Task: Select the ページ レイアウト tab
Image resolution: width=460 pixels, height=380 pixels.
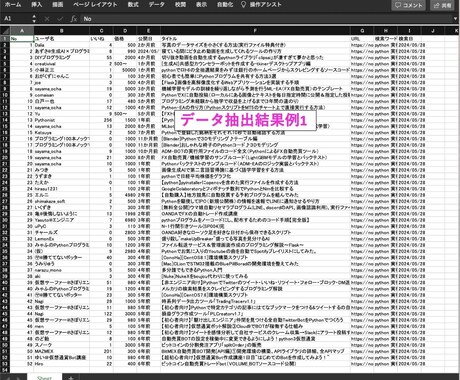Action: [95, 5]
